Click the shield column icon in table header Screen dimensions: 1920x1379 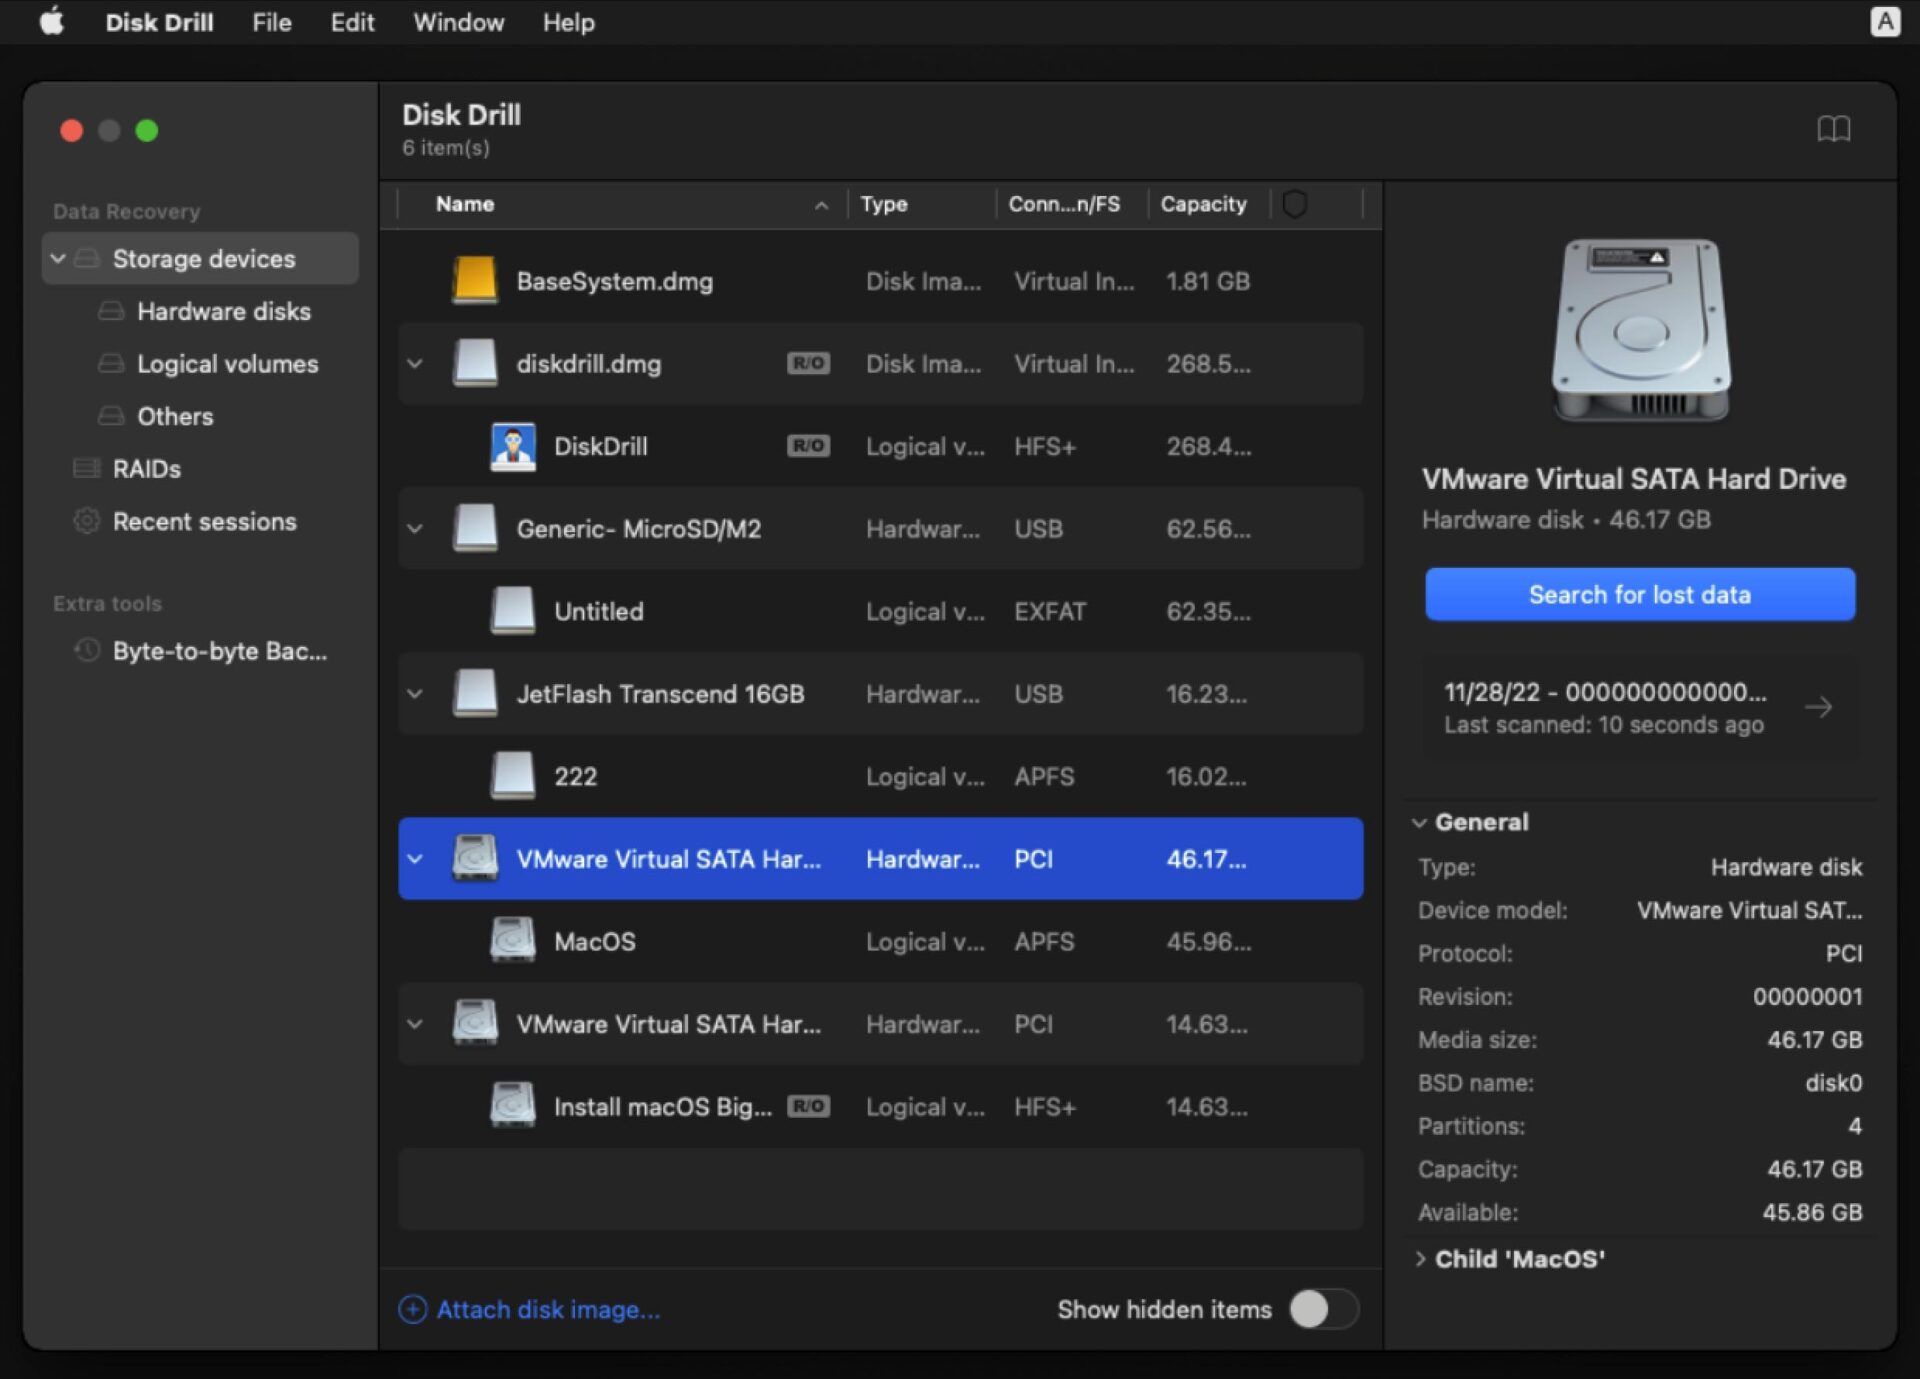tap(1297, 204)
